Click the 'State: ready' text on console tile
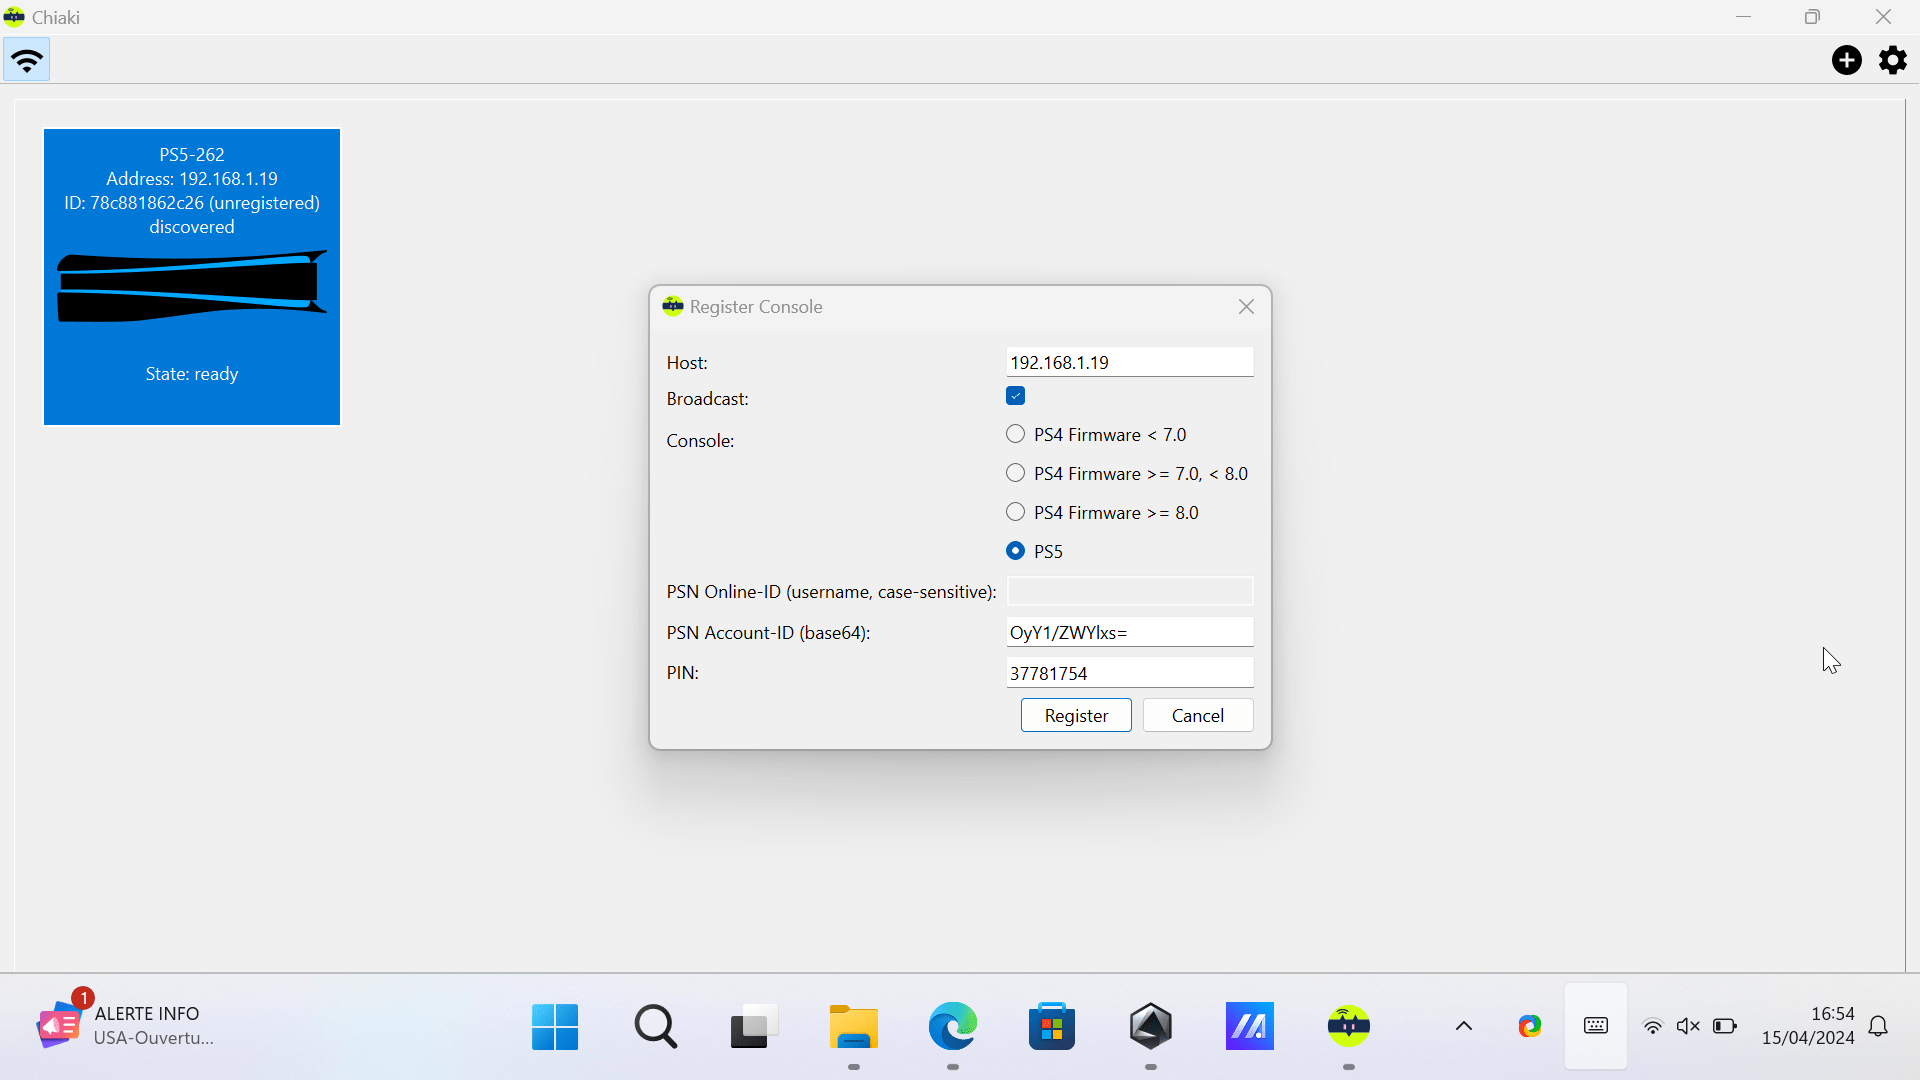 [x=192, y=374]
